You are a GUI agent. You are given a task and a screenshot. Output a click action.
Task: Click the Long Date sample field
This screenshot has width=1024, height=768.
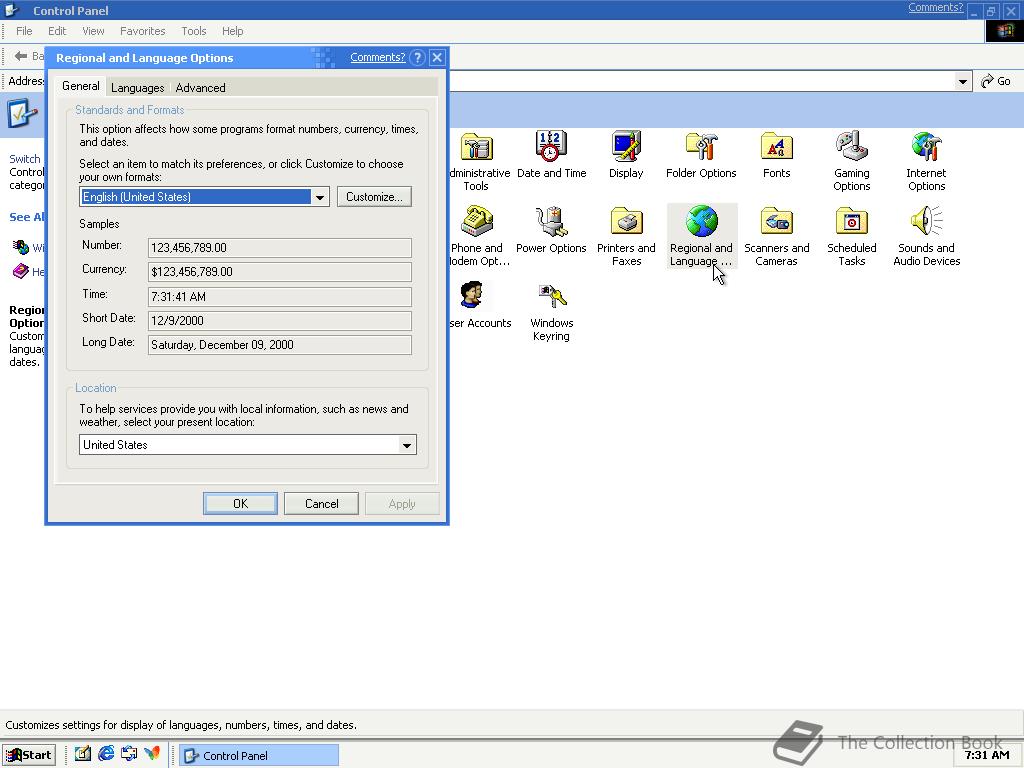pos(280,345)
